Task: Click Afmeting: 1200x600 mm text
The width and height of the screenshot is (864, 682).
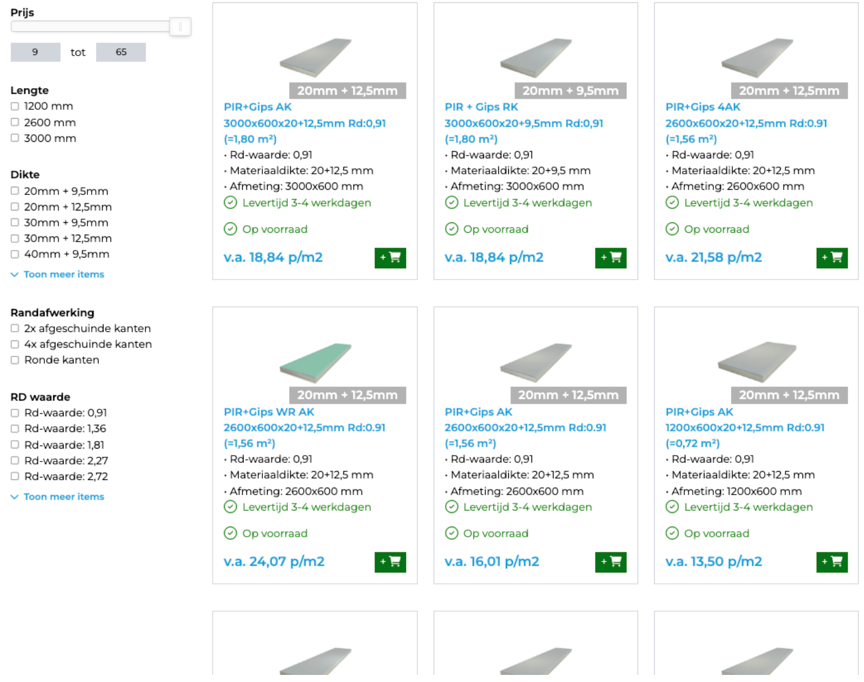Action: [x=736, y=491]
